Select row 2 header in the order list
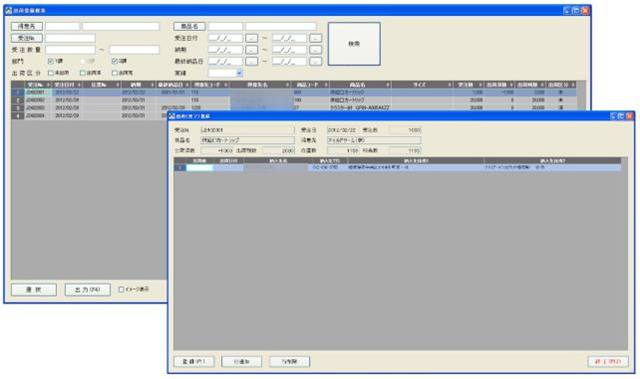Screen dimensions: 640x379 click(x=18, y=100)
